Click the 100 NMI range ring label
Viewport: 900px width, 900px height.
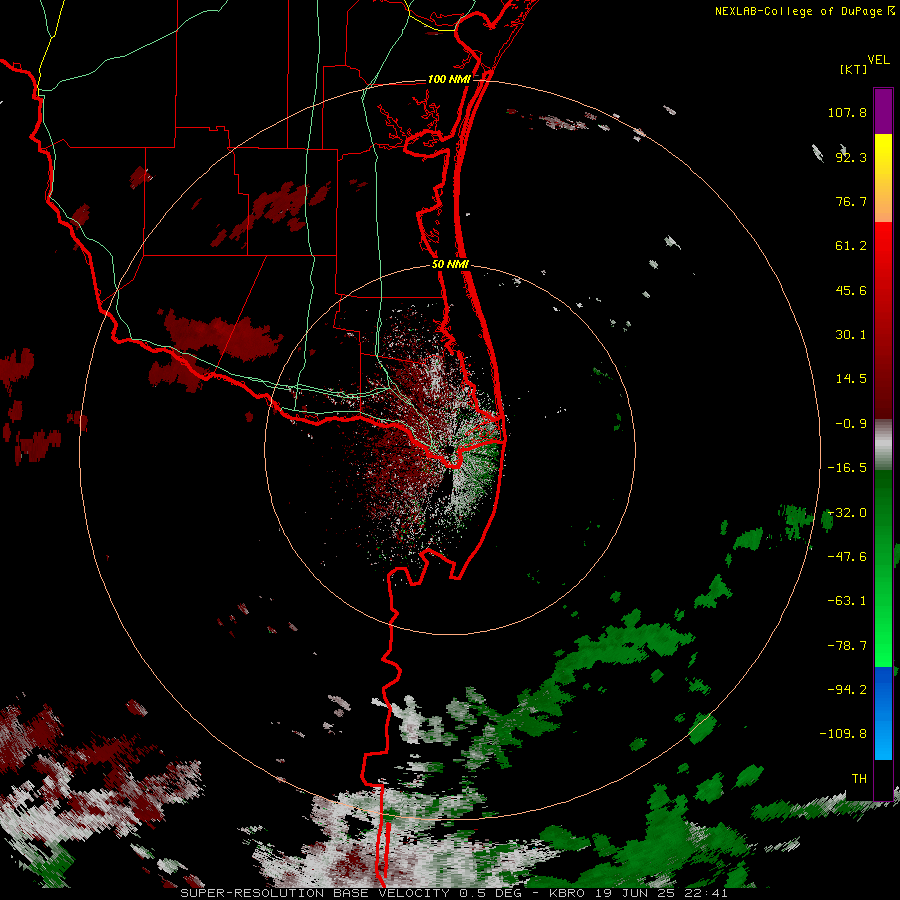point(449,79)
